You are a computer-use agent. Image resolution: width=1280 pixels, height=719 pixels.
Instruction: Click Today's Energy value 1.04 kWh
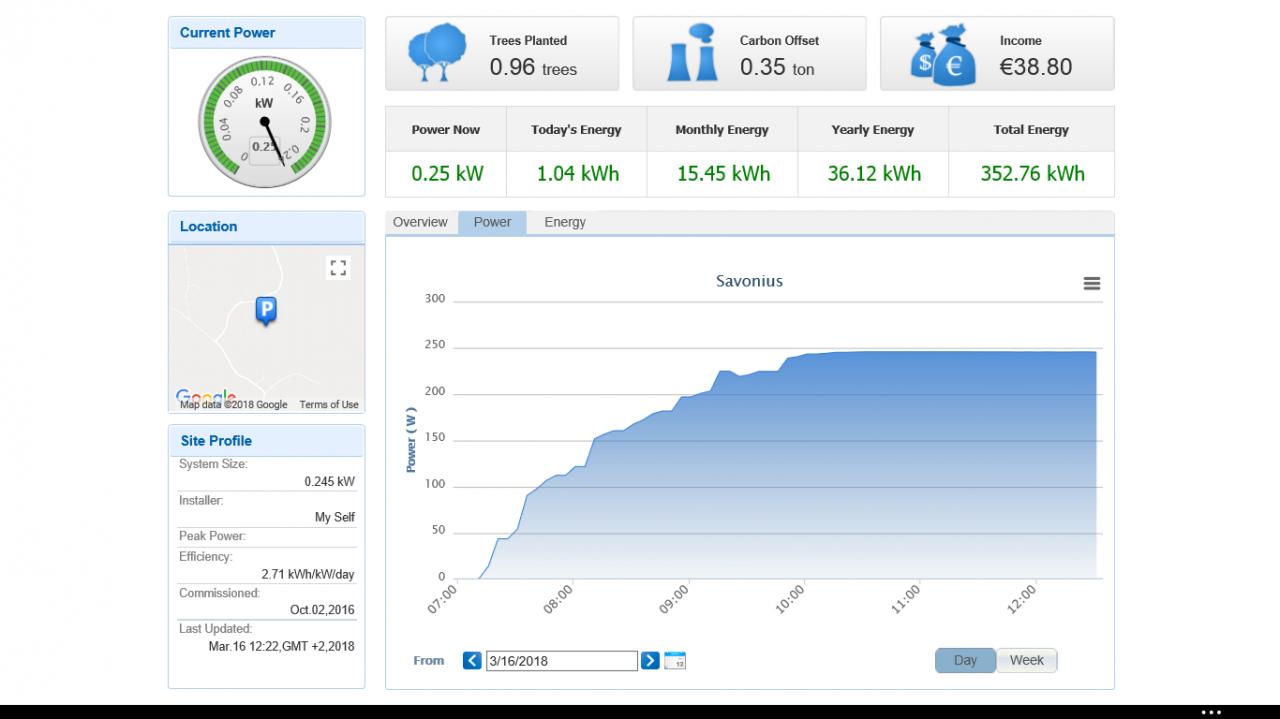[578, 173]
